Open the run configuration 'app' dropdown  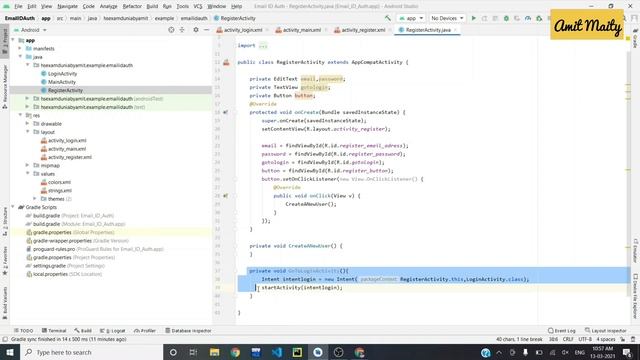(x=411, y=18)
